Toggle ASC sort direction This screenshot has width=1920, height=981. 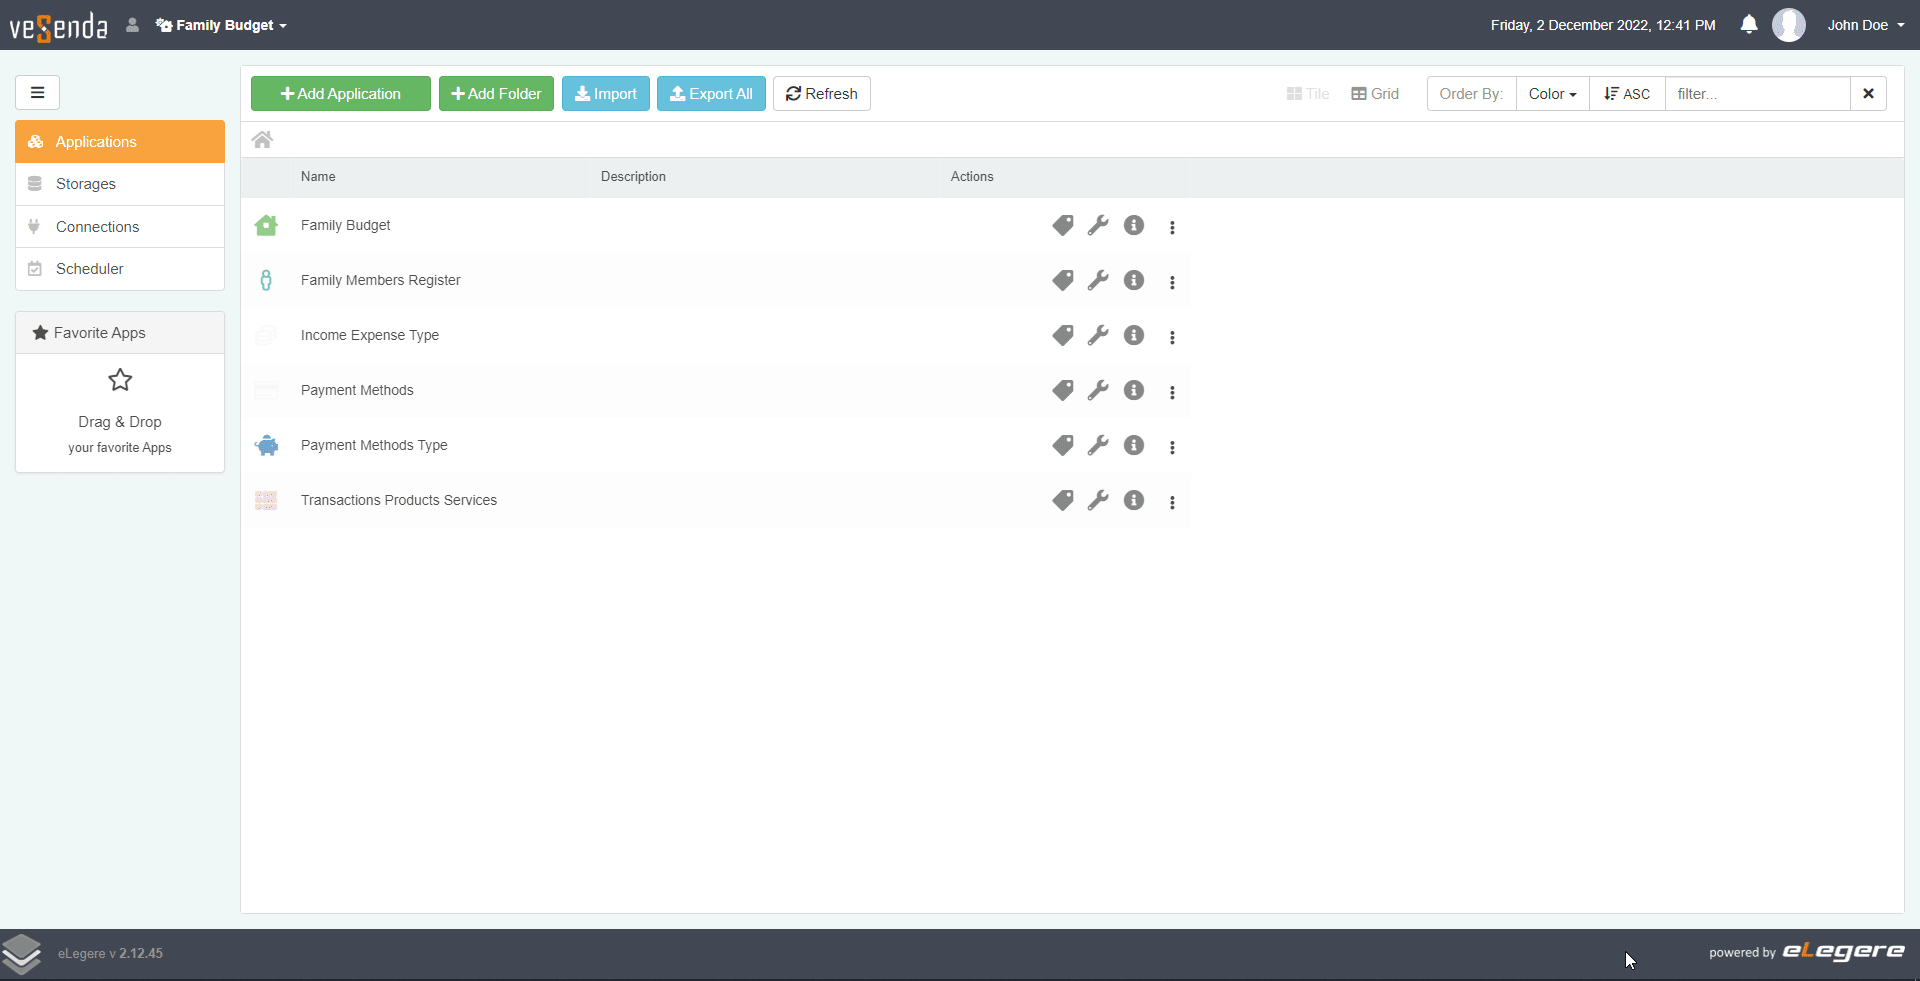[x=1627, y=94]
